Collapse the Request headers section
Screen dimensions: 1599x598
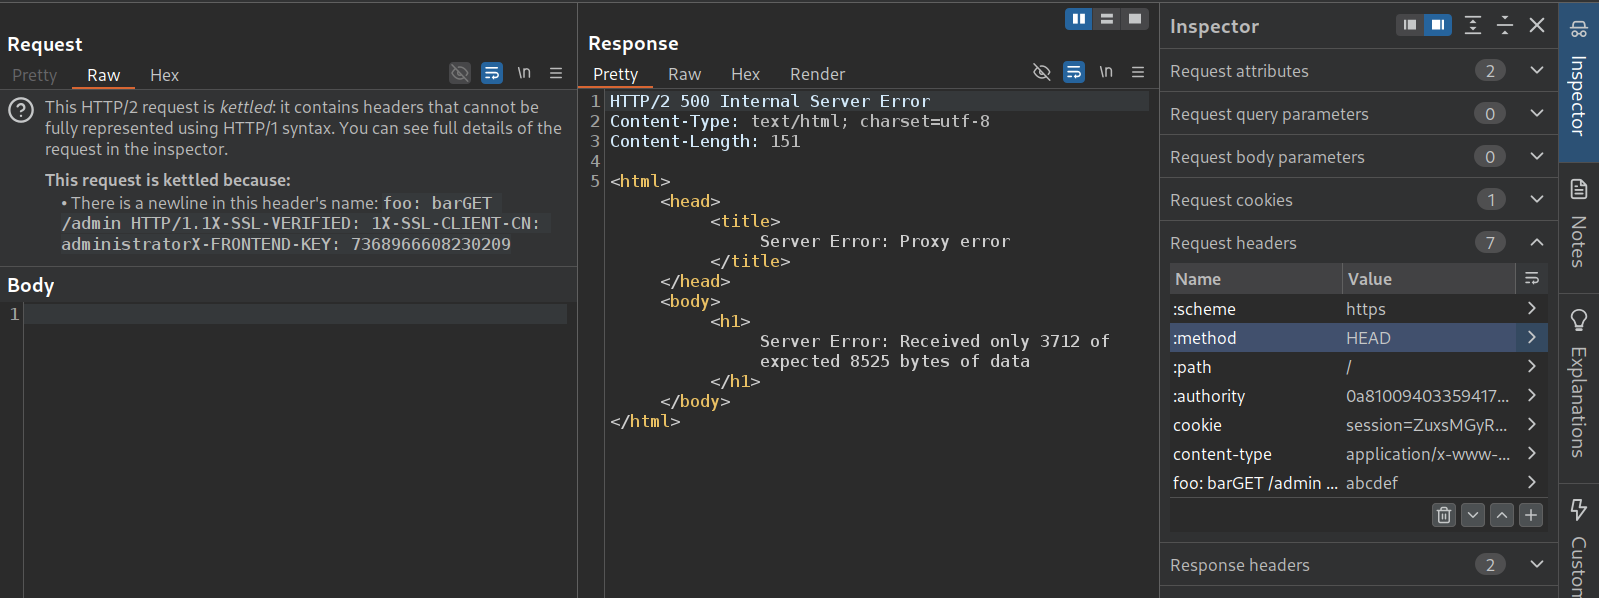[1537, 243]
